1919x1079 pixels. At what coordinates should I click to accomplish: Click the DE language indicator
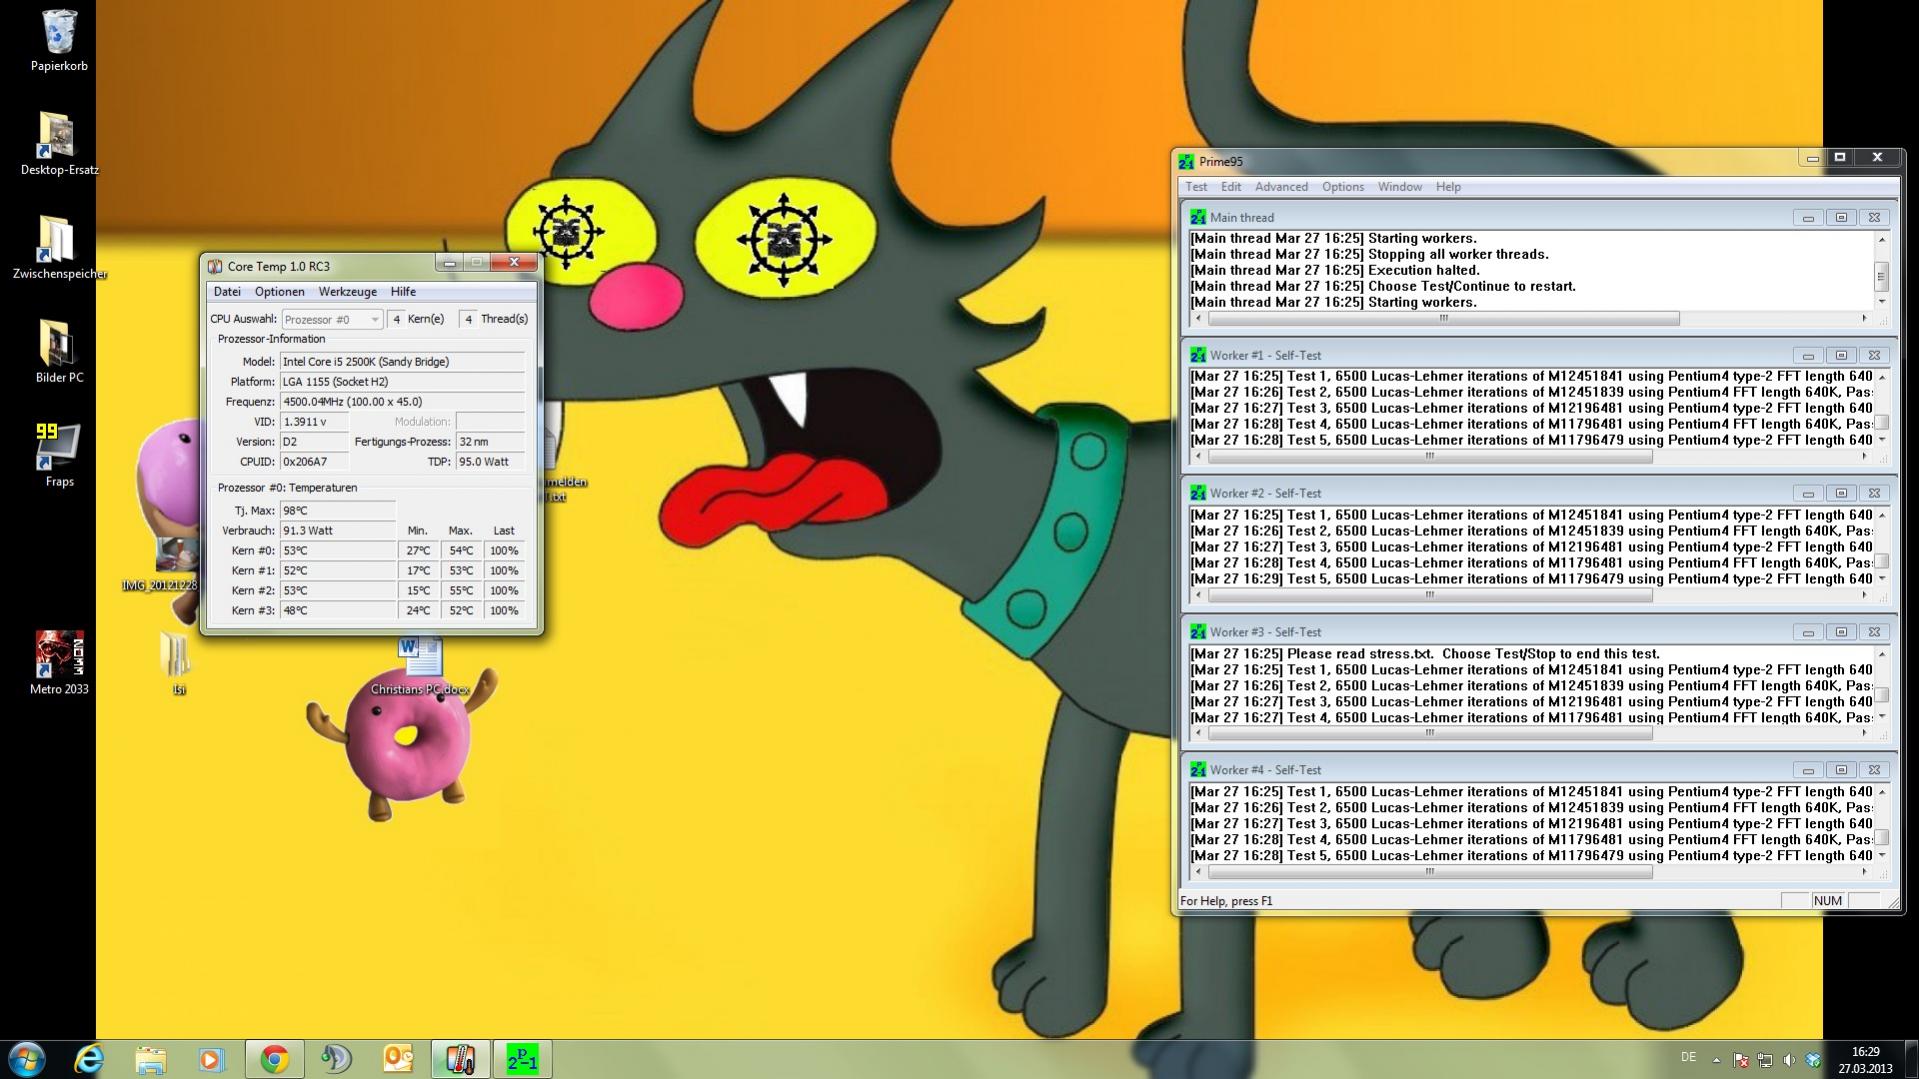(x=1689, y=1057)
